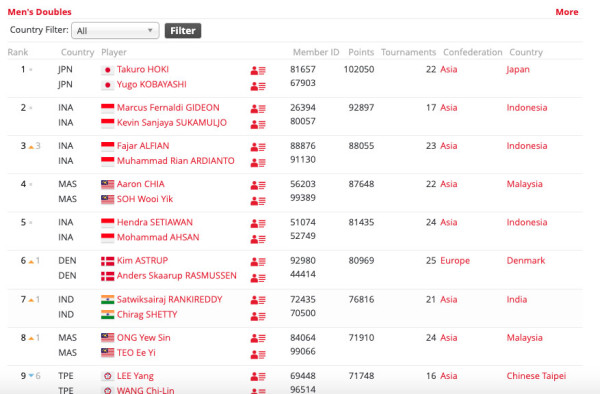
Task: Open ONG Yew Sin player page
Action: click(x=143, y=338)
